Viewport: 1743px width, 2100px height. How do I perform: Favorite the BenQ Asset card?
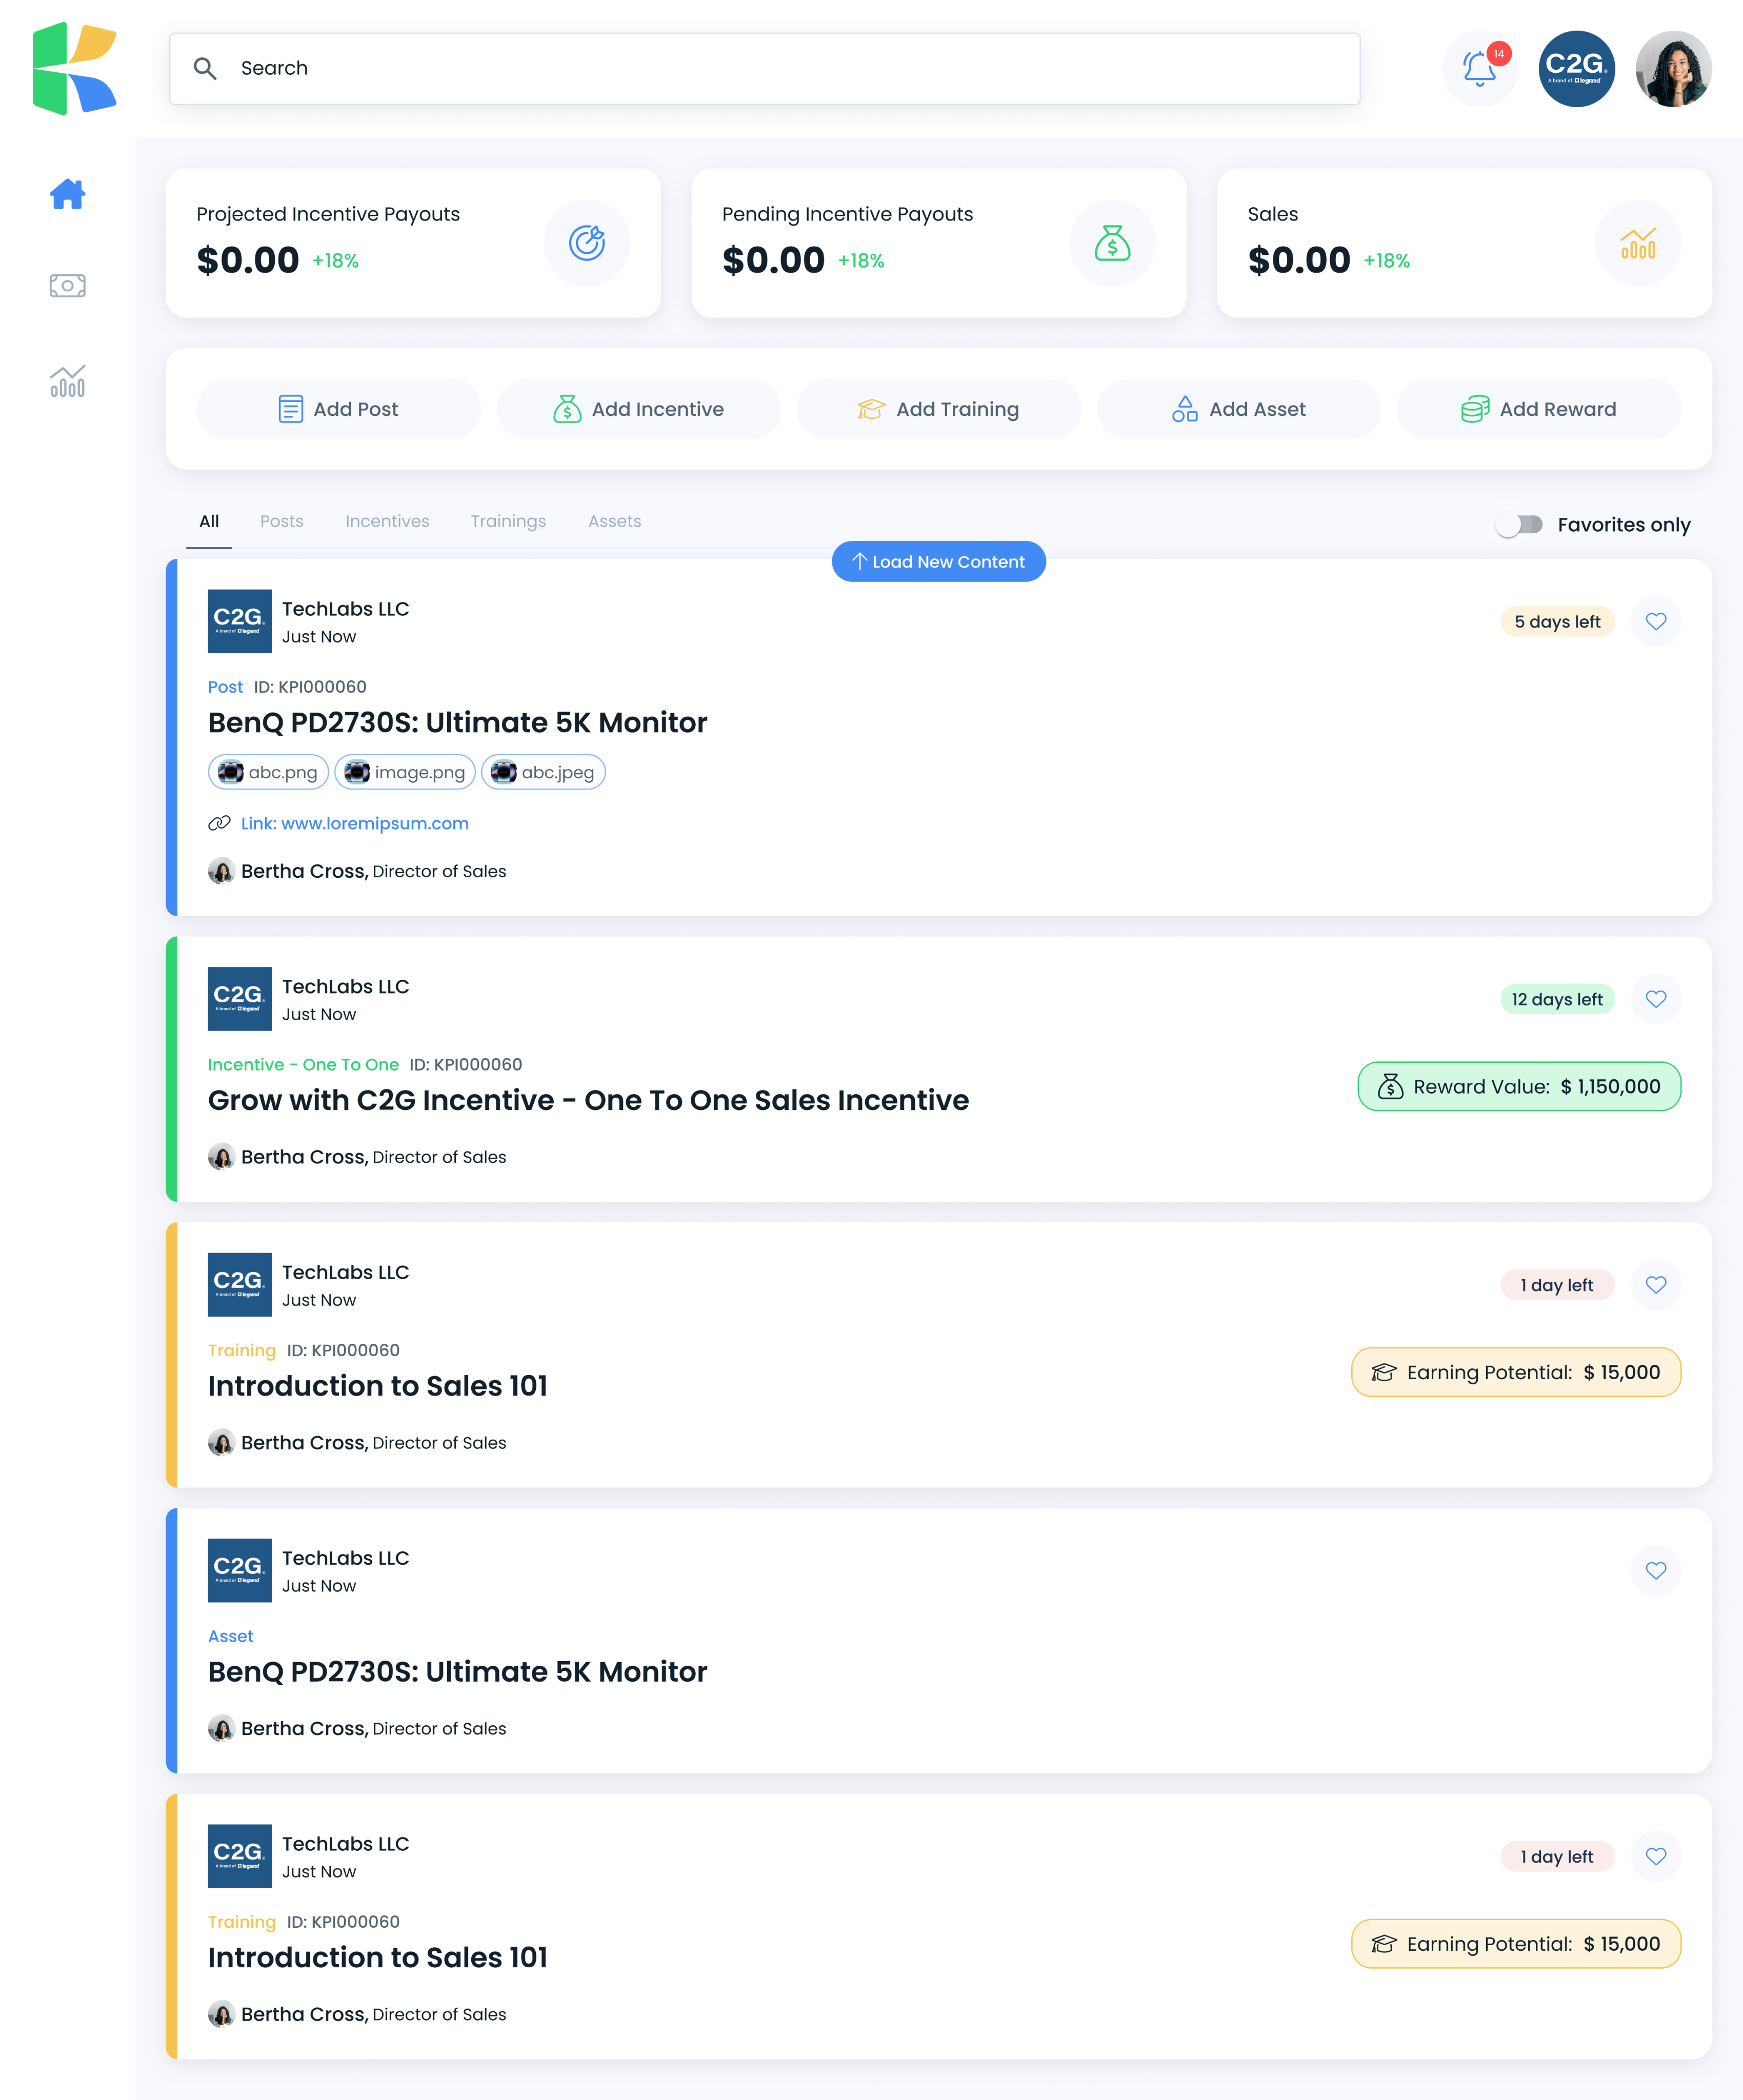1656,1570
